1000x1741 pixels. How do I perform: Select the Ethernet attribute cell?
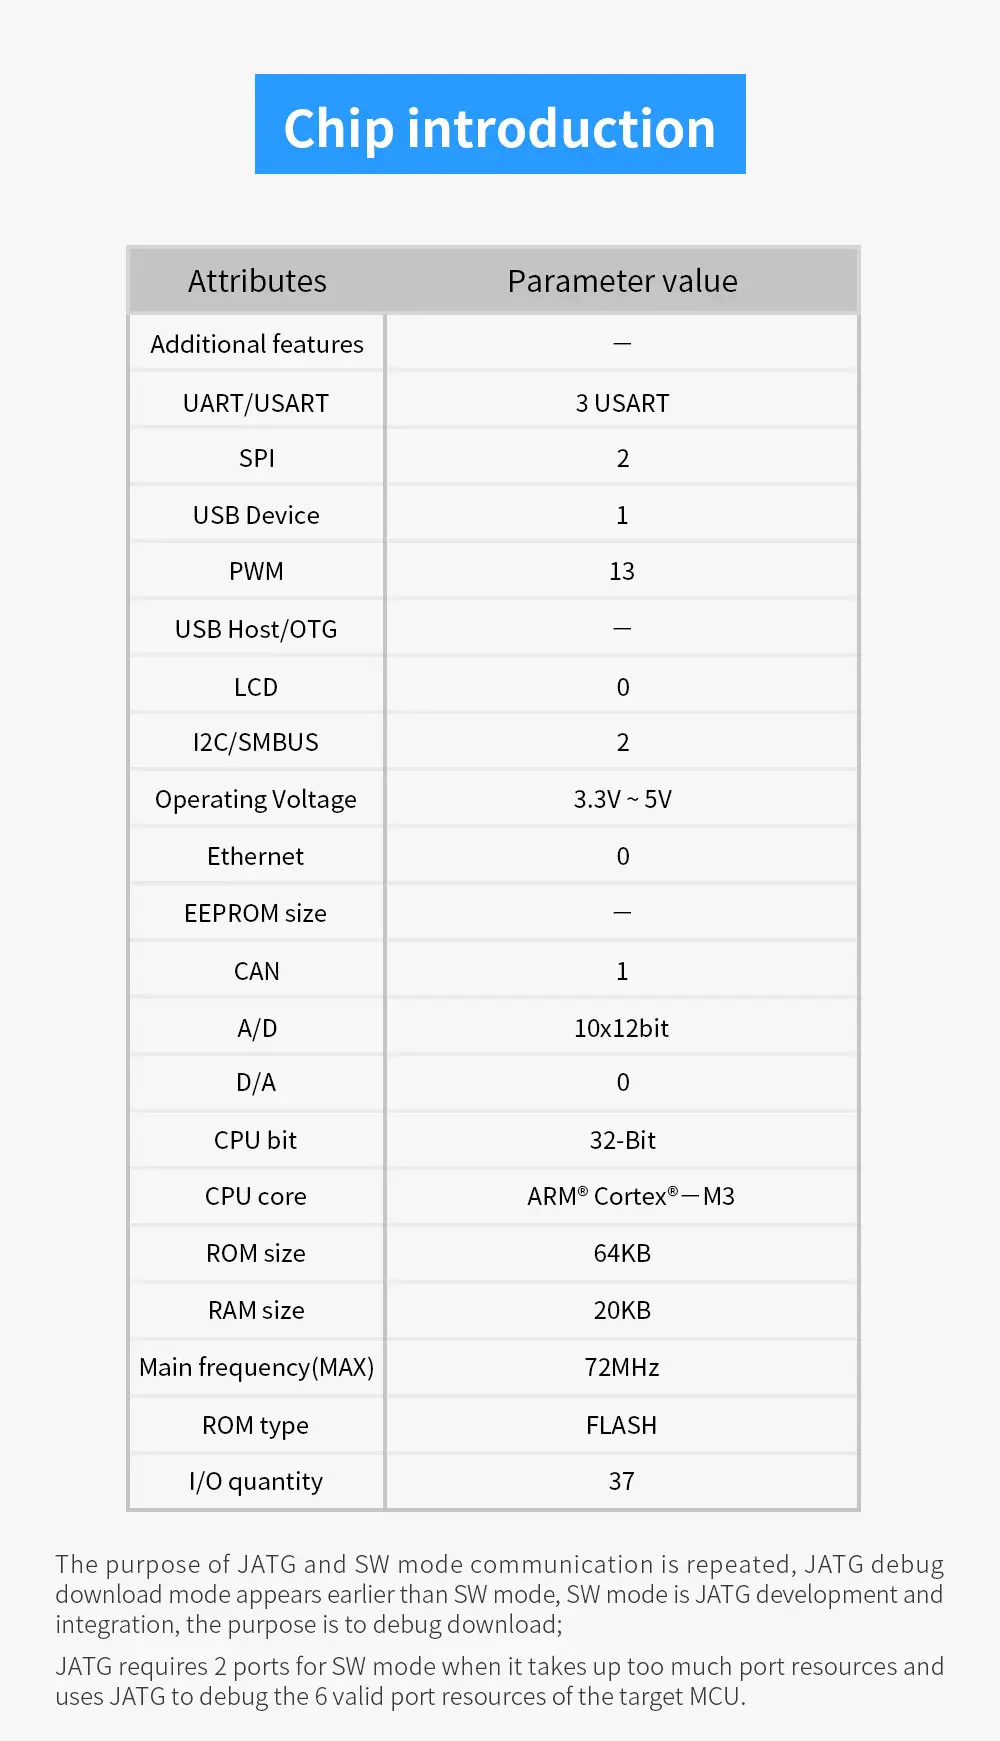pyautogui.click(x=256, y=856)
